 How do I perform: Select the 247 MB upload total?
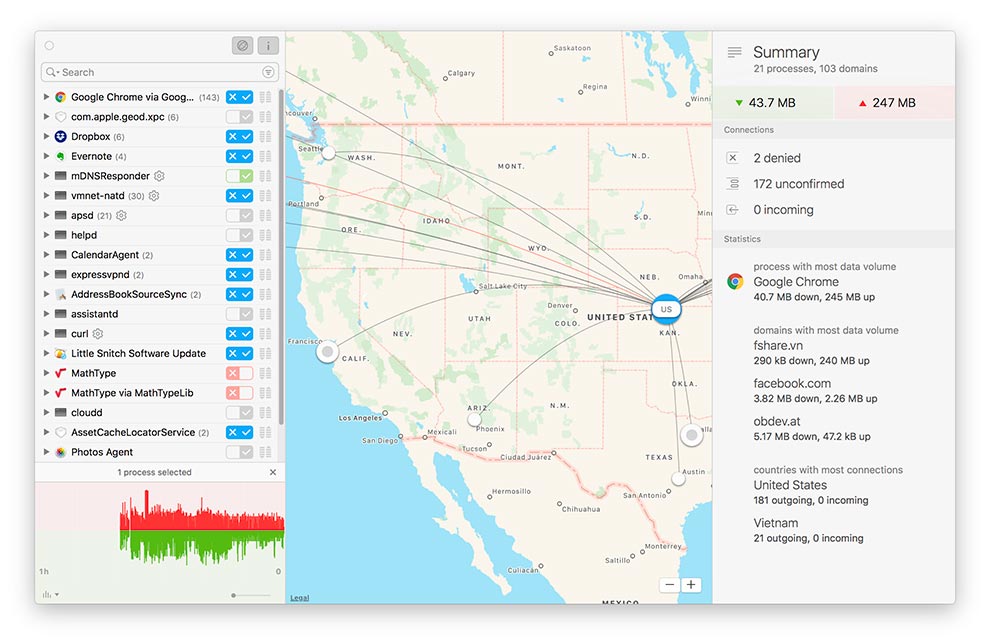pos(895,103)
